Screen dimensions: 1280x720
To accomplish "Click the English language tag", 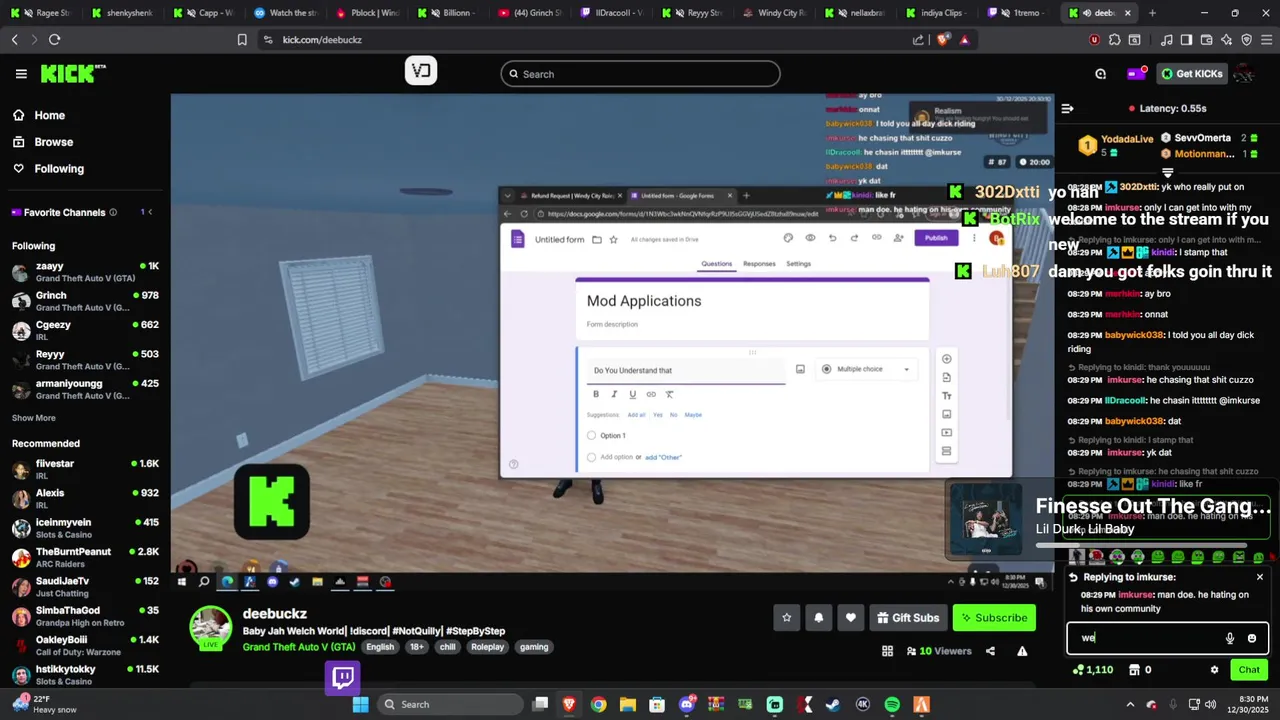I will click(x=380, y=647).
